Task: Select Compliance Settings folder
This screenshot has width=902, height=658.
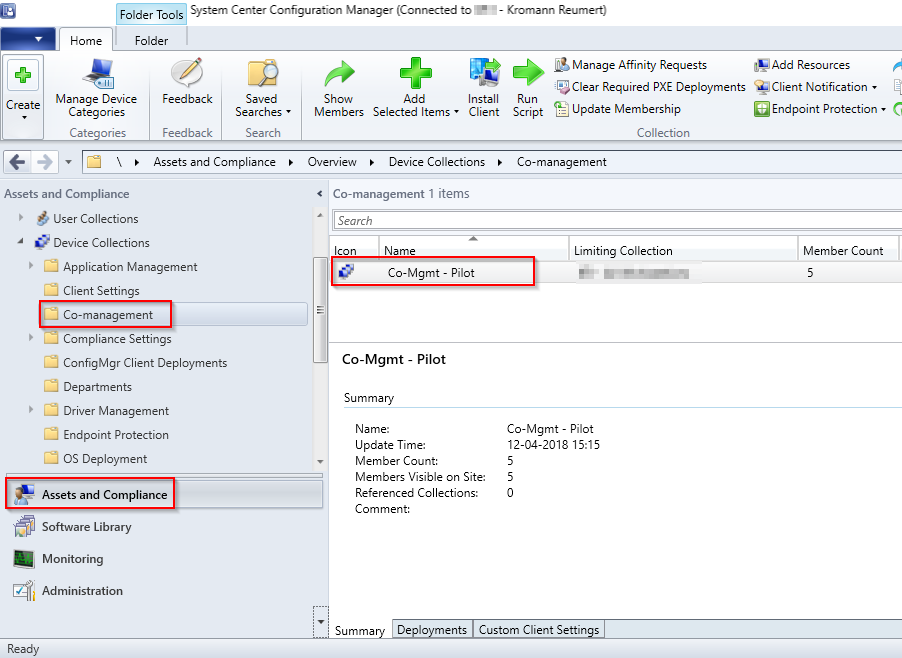Action: (117, 339)
